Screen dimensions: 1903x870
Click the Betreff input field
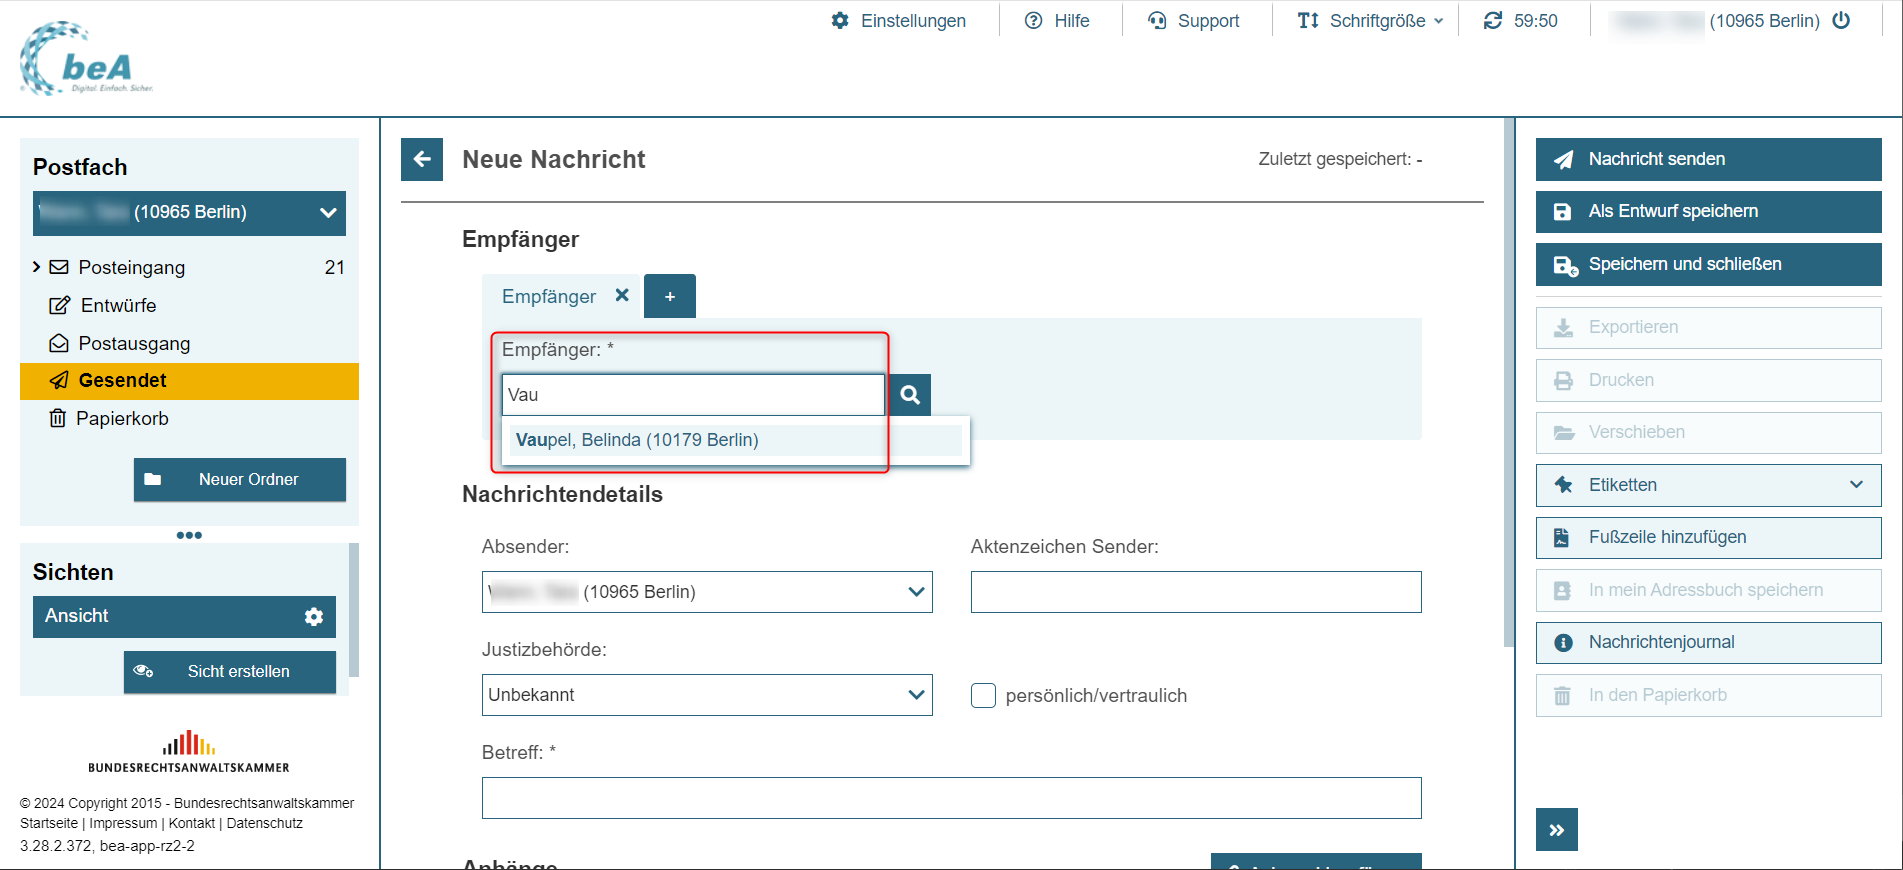951,798
